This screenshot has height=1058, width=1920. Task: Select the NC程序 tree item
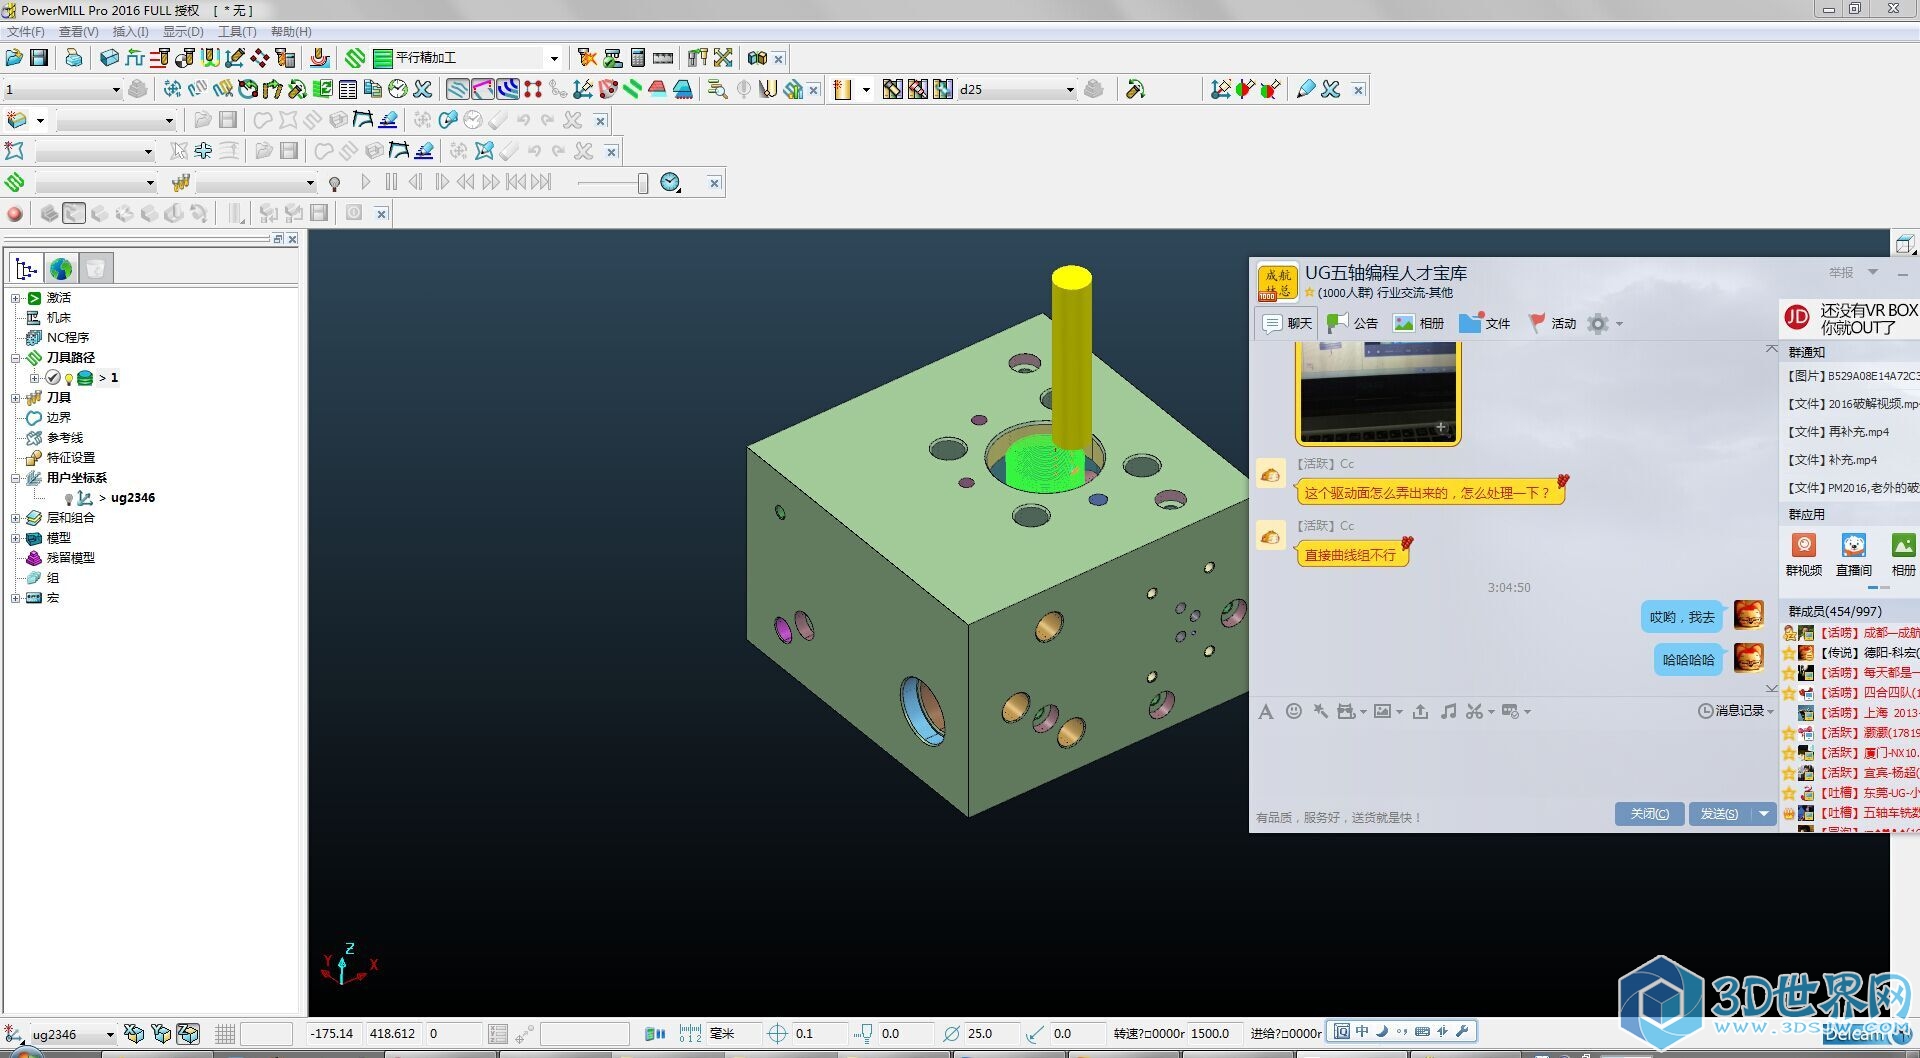[x=67, y=338]
